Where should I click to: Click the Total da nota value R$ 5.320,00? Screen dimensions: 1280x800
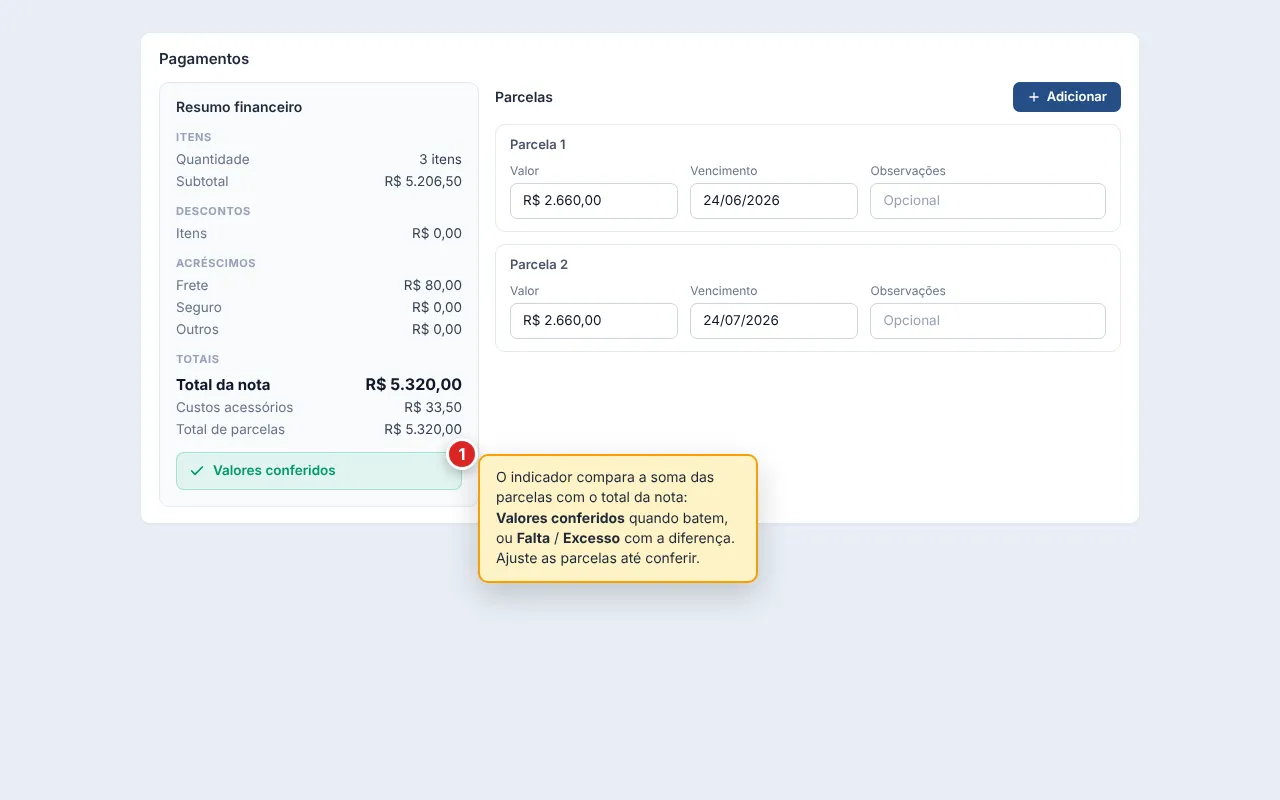coord(414,385)
